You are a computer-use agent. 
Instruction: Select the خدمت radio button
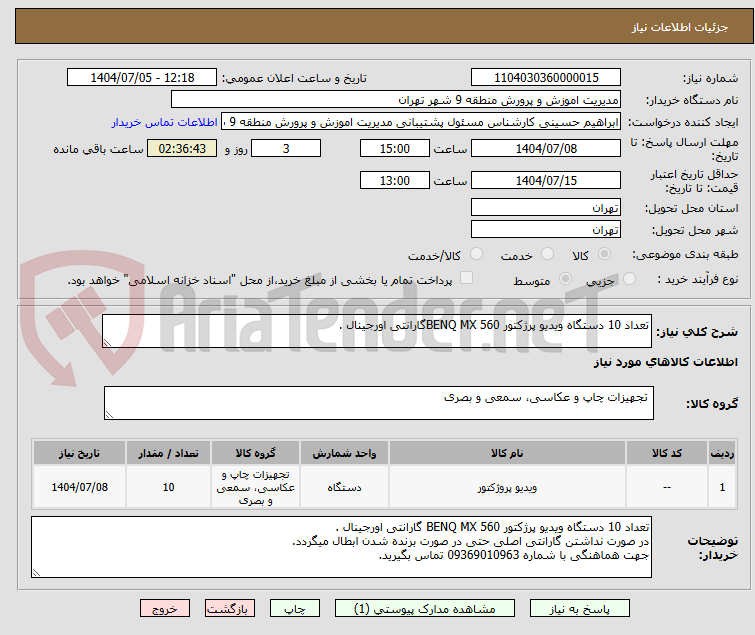[x=547, y=254]
